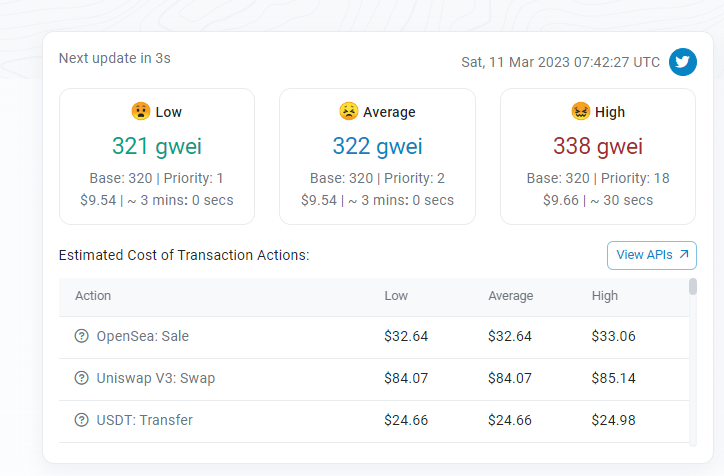This screenshot has height=476, width=724.
Task: Click the $24.98 USDT high cost
Action: [613, 420]
